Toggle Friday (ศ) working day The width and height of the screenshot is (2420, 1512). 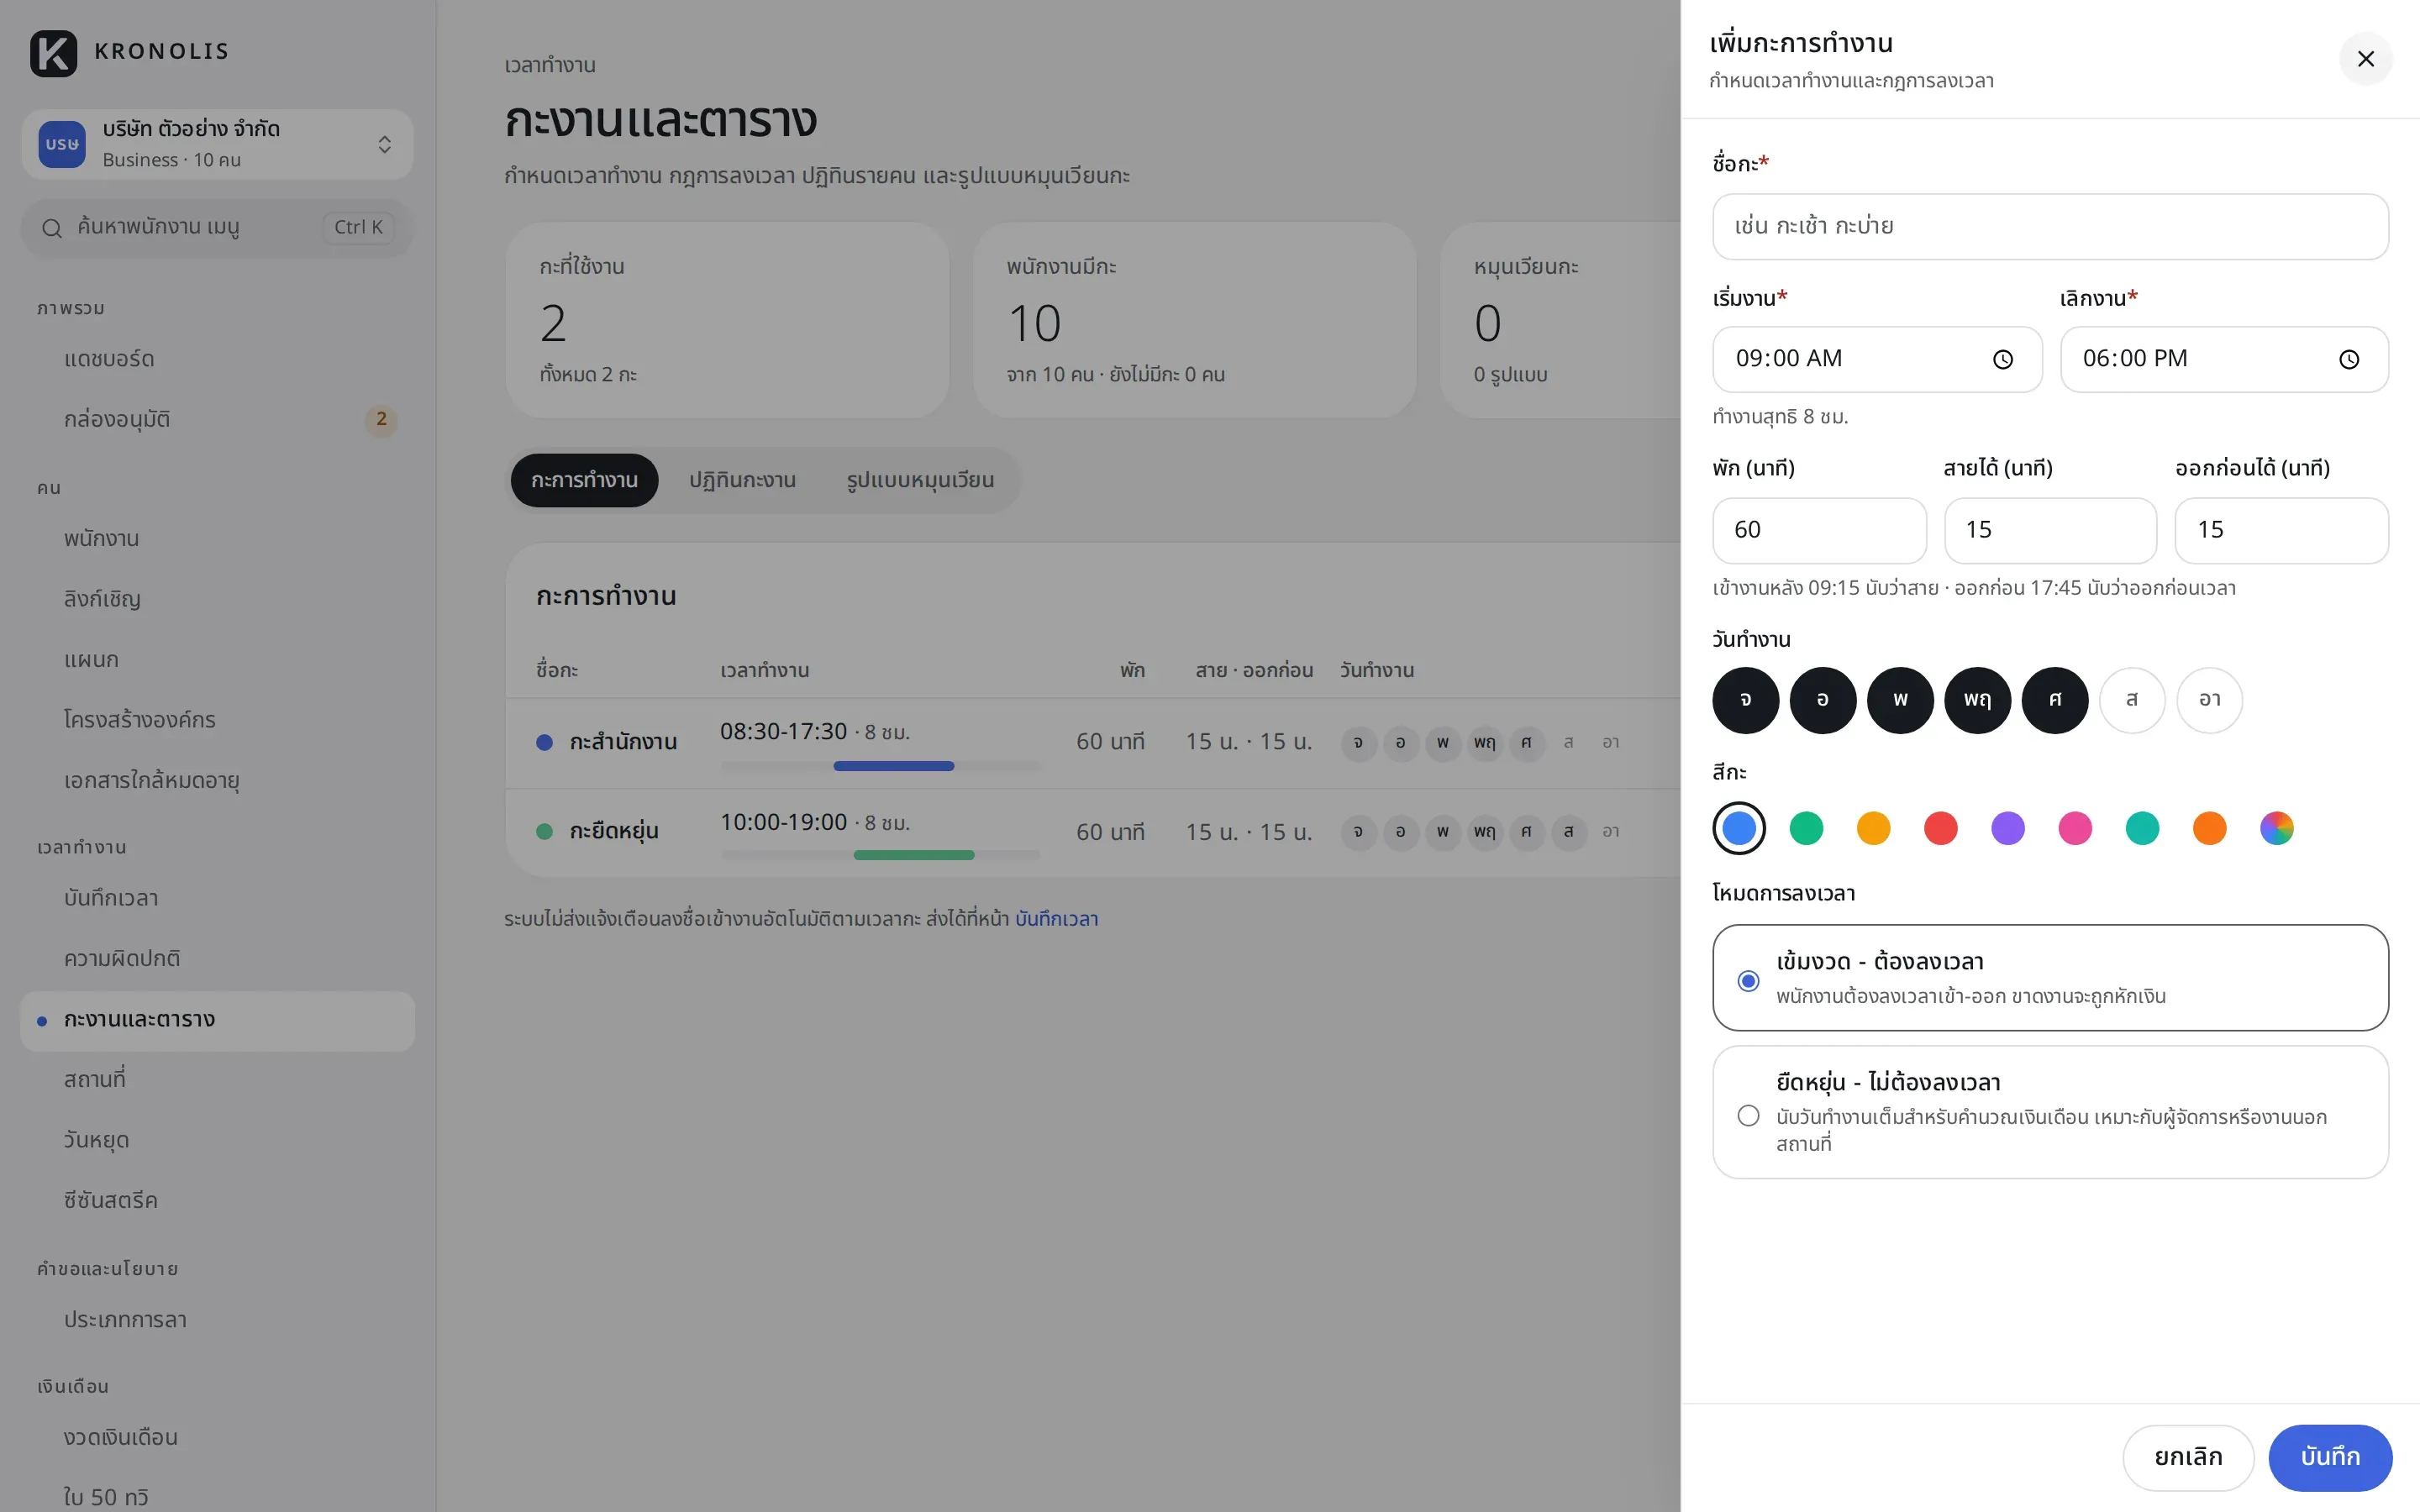pyautogui.click(x=2055, y=700)
